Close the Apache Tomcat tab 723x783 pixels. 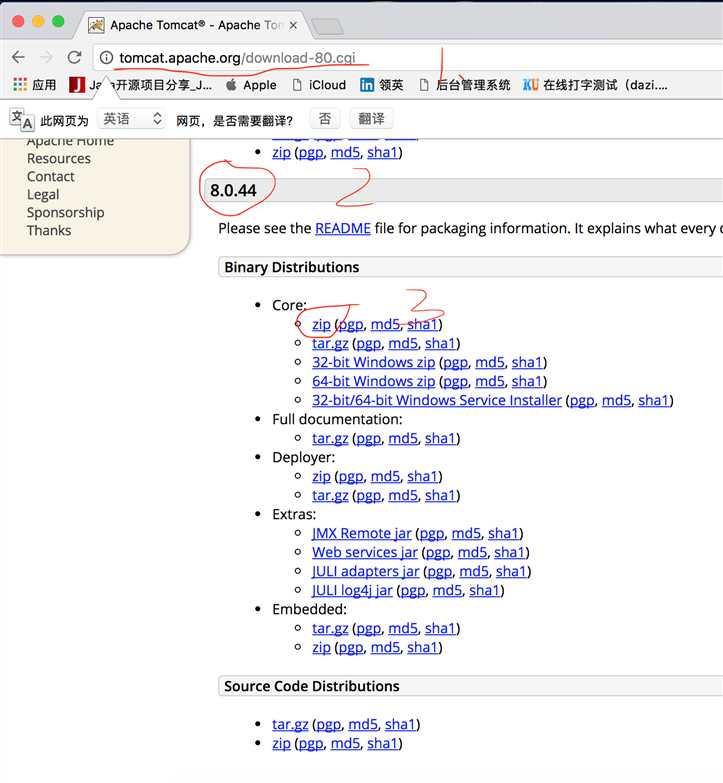293,25
